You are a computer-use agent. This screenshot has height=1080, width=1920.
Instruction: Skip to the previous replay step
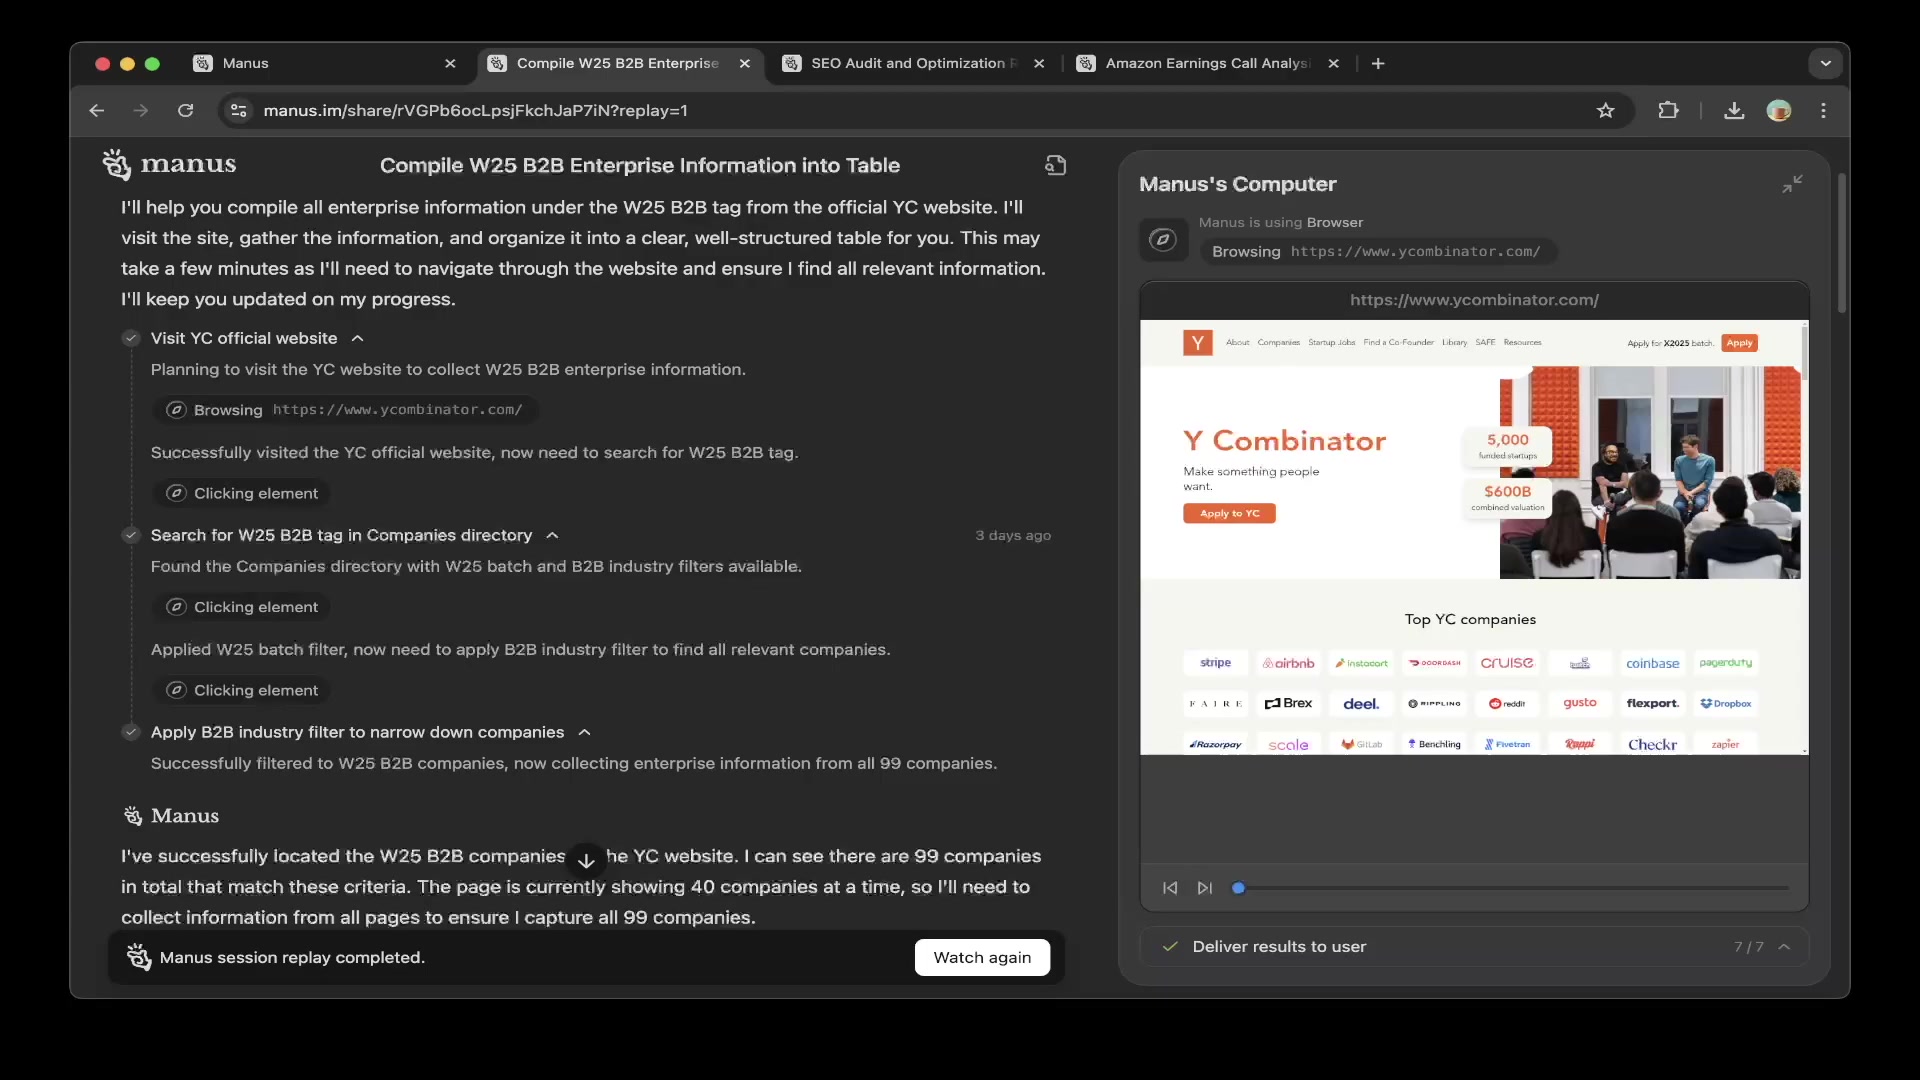click(1170, 888)
